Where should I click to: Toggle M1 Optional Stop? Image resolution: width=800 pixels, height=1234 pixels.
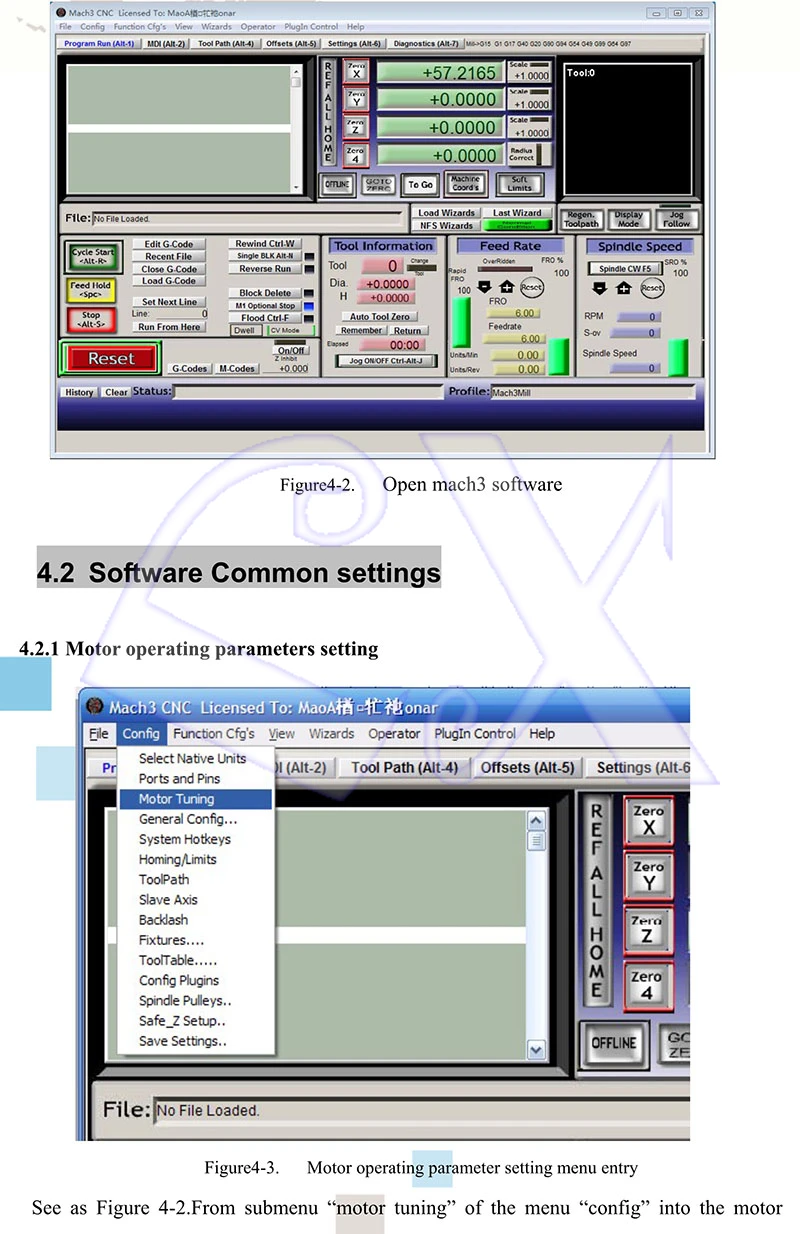pos(265,306)
